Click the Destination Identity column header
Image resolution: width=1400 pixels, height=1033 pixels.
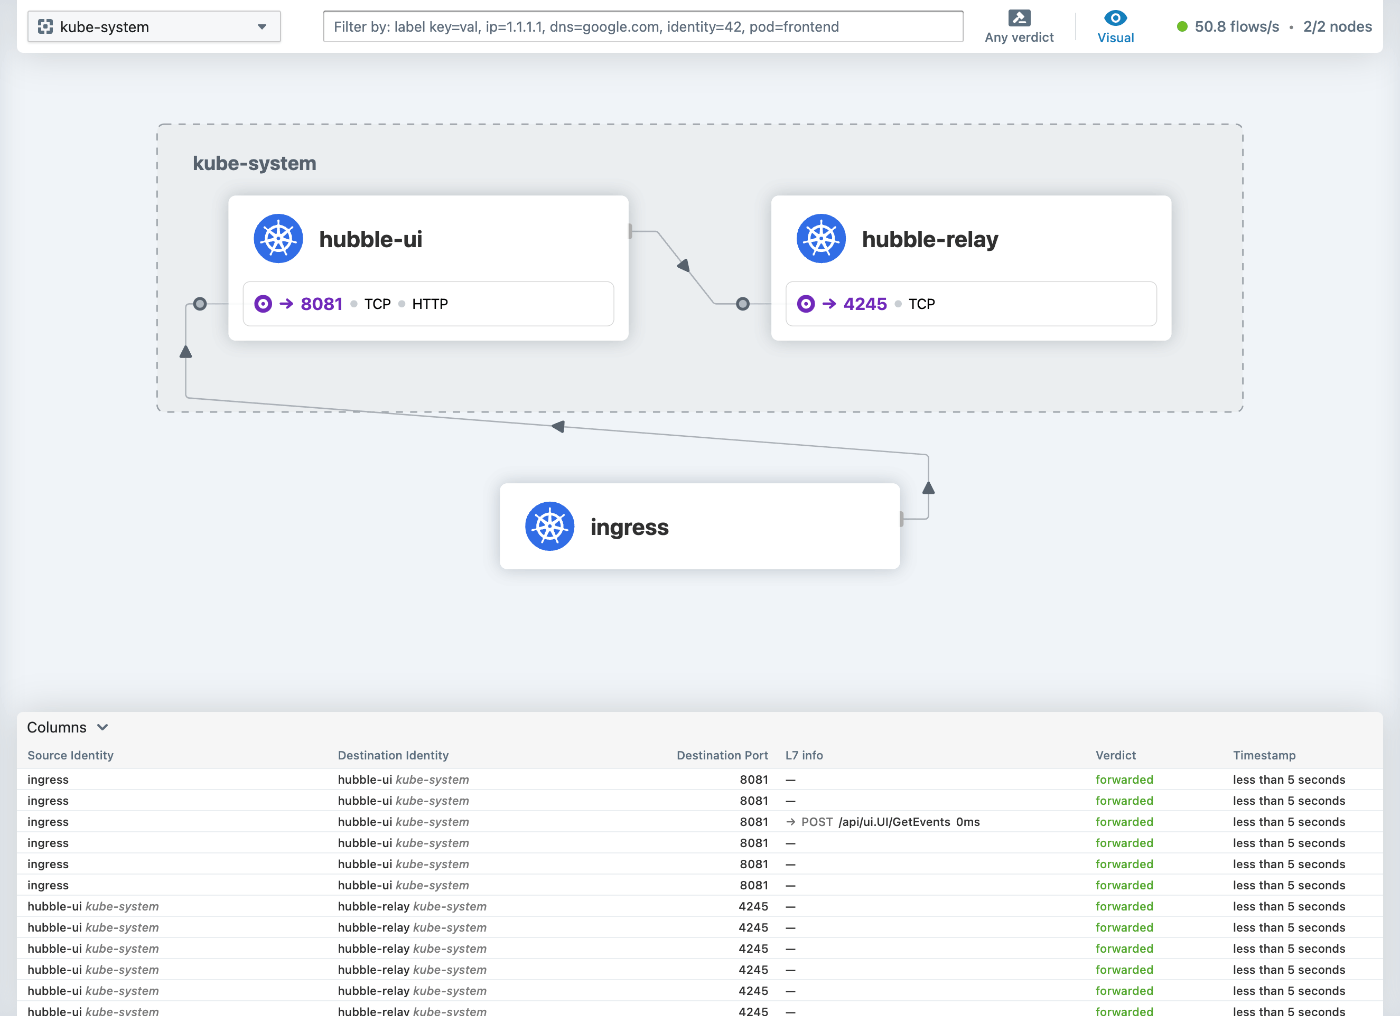pos(393,755)
